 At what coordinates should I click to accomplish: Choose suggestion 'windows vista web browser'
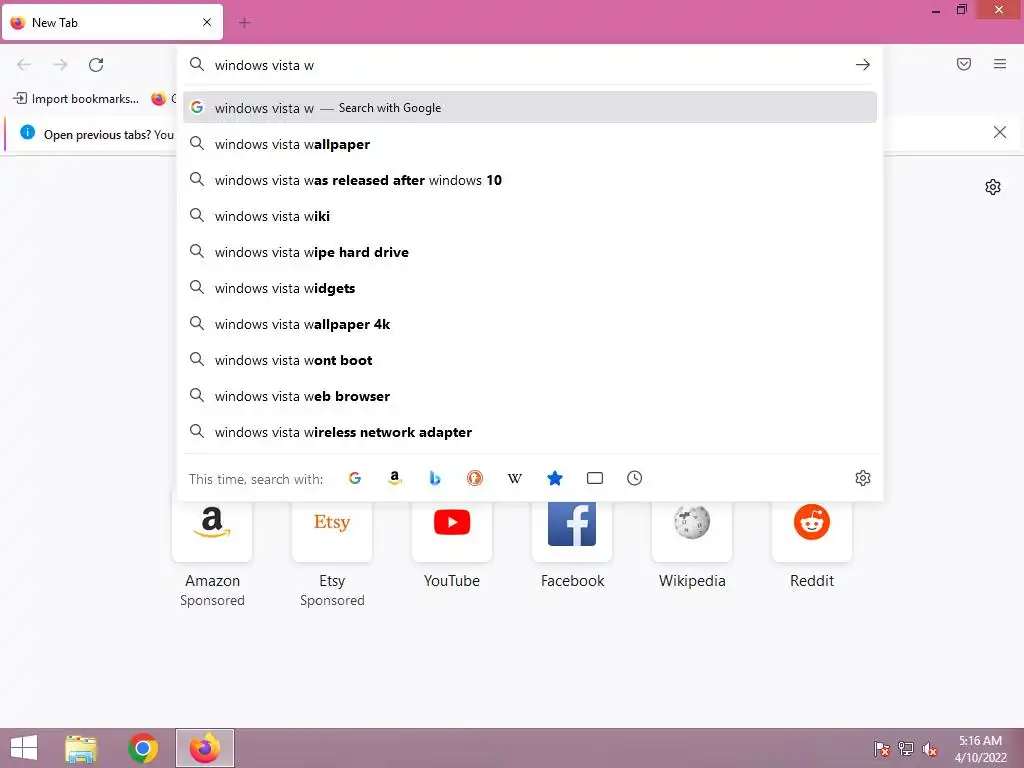coord(530,396)
